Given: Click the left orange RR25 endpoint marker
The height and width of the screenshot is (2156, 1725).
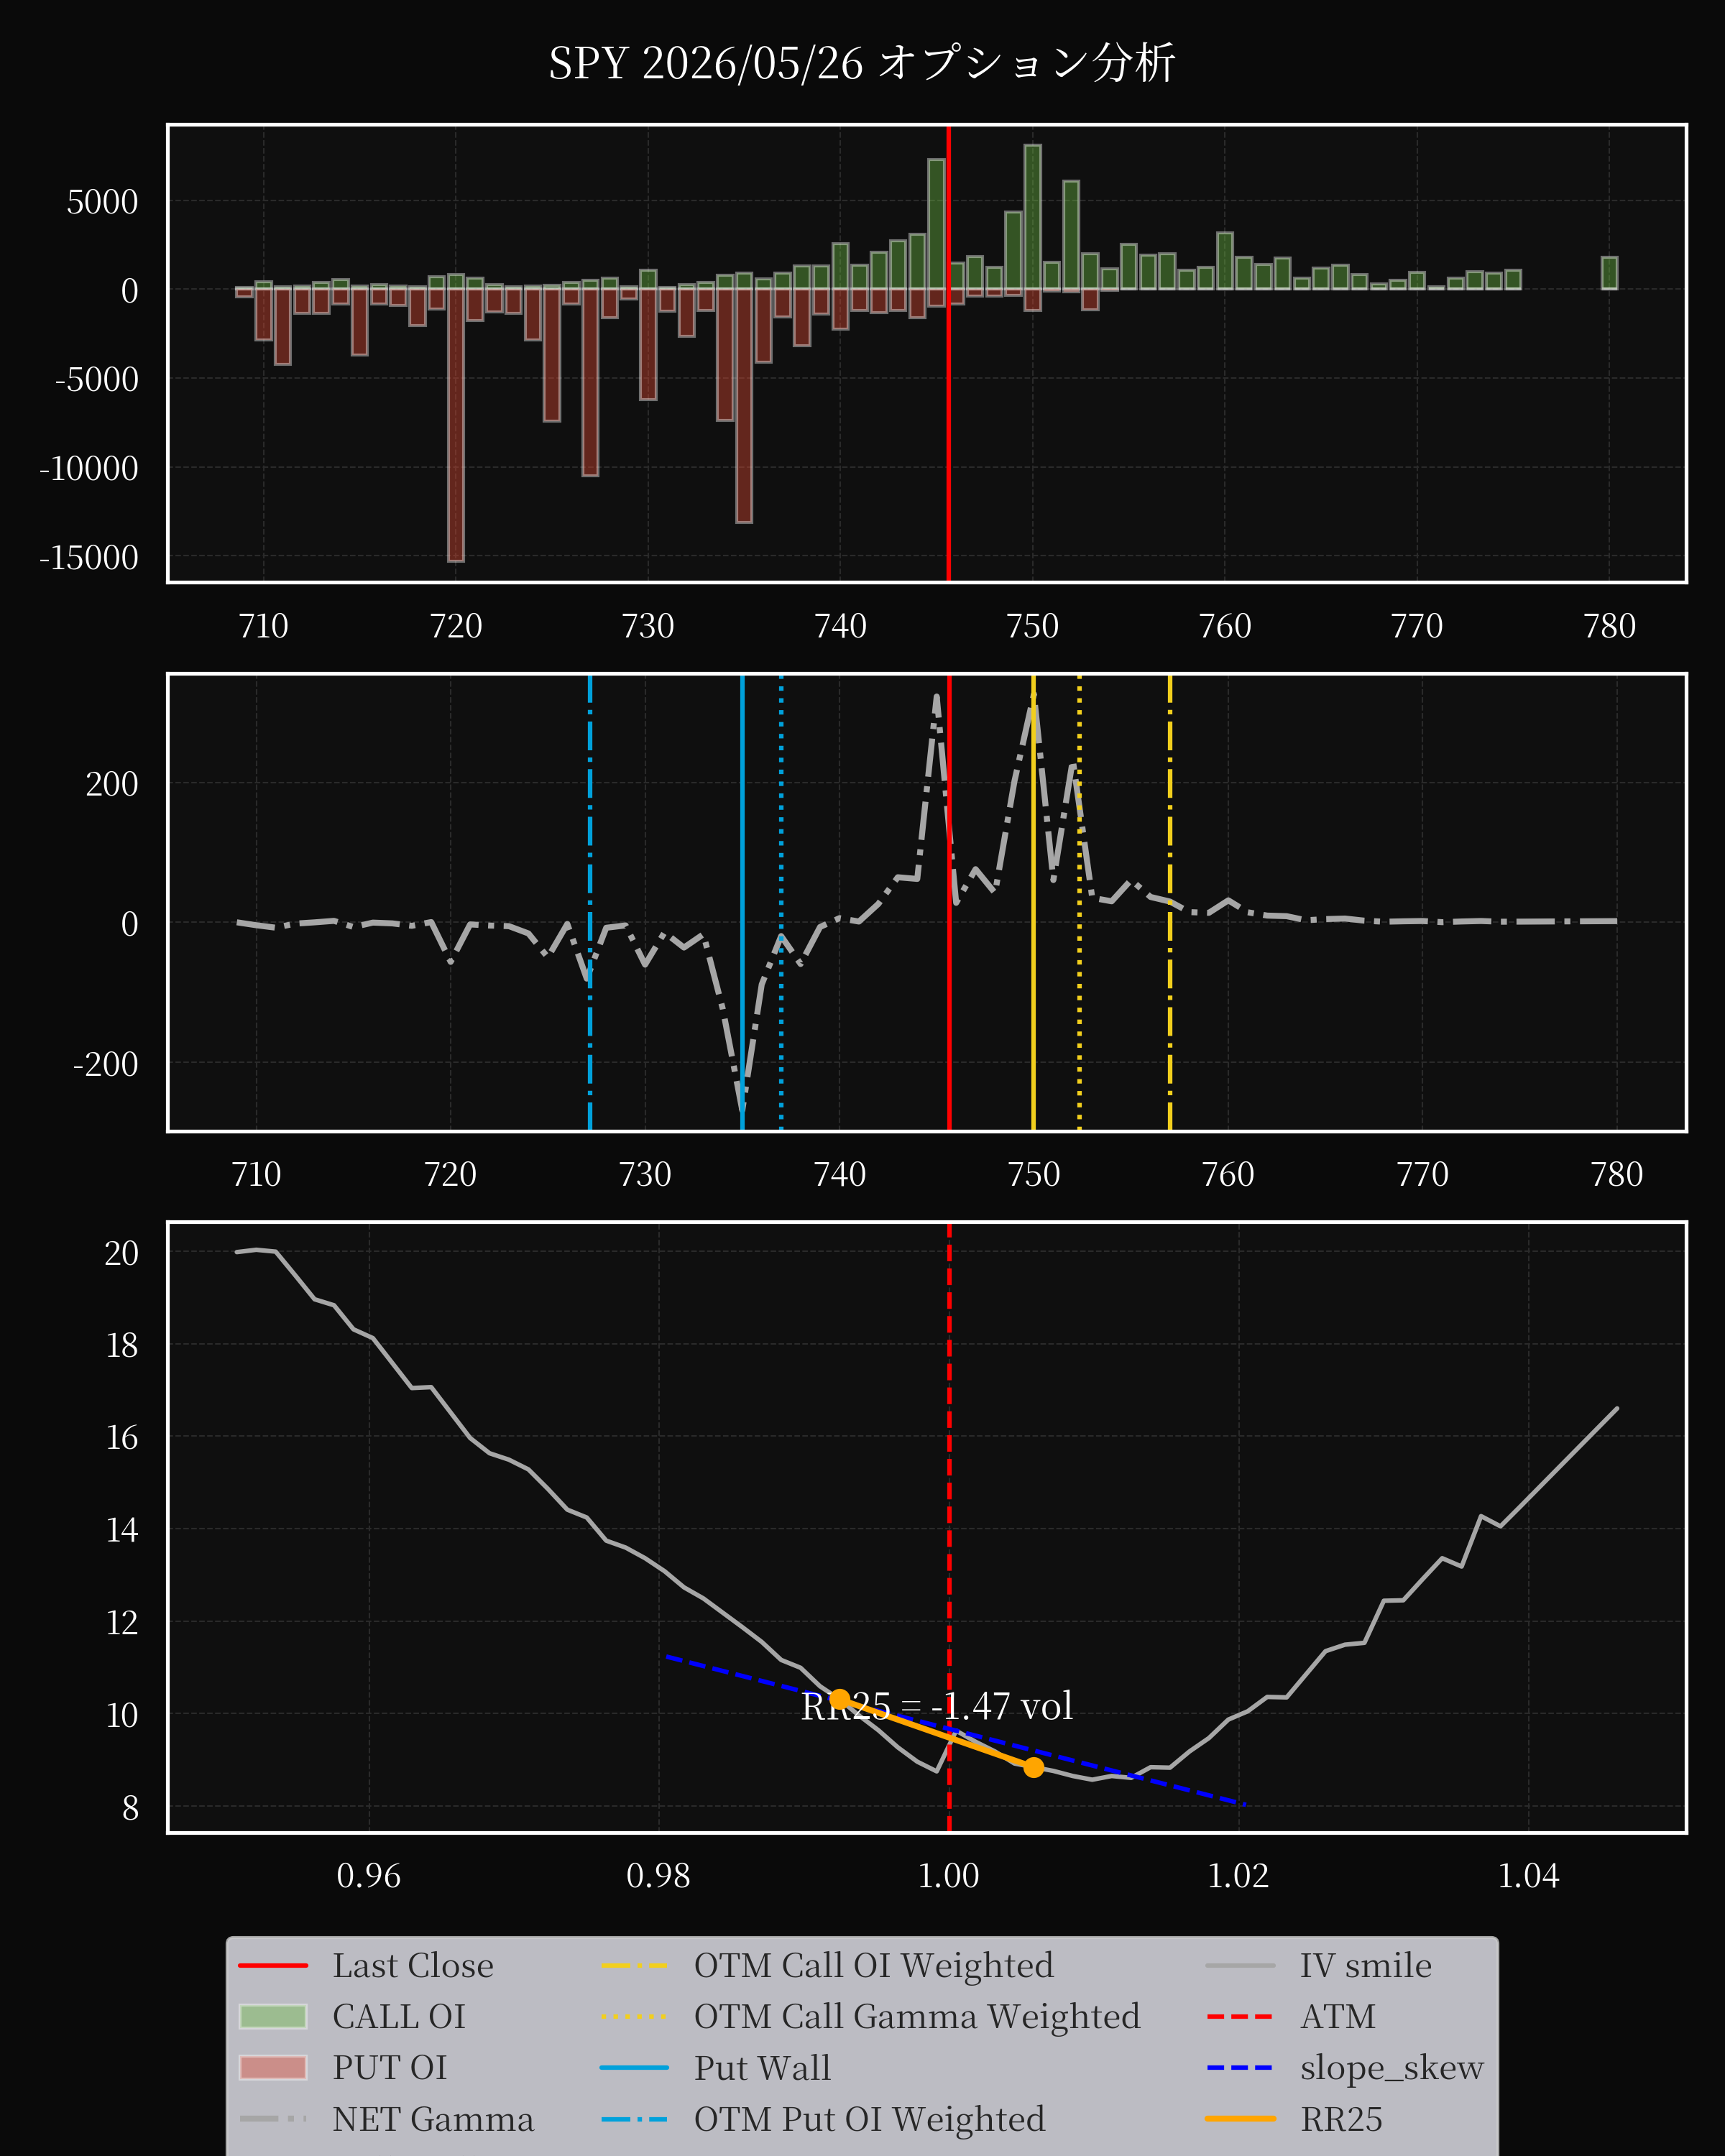Looking at the screenshot, I should pyautogui.click(x=840, y=1699).
